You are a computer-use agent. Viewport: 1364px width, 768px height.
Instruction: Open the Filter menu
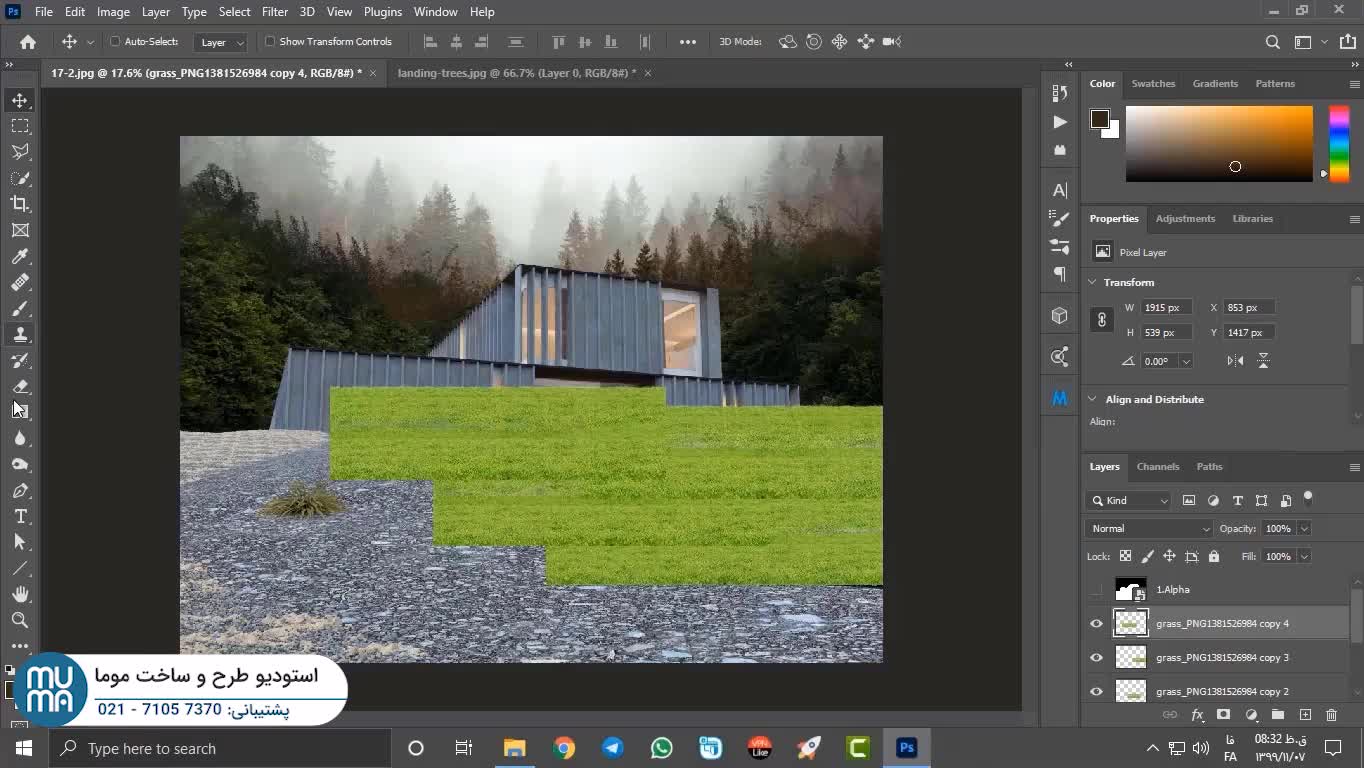[x=274, y=12]
